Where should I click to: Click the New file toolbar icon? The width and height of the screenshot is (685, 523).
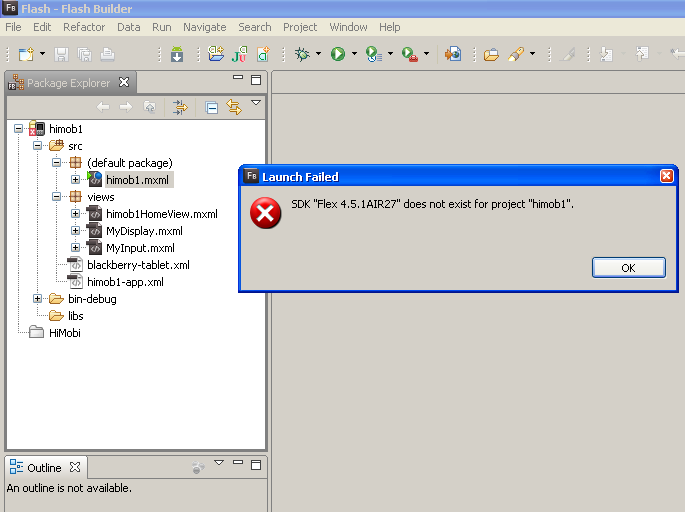click(26, 55)
